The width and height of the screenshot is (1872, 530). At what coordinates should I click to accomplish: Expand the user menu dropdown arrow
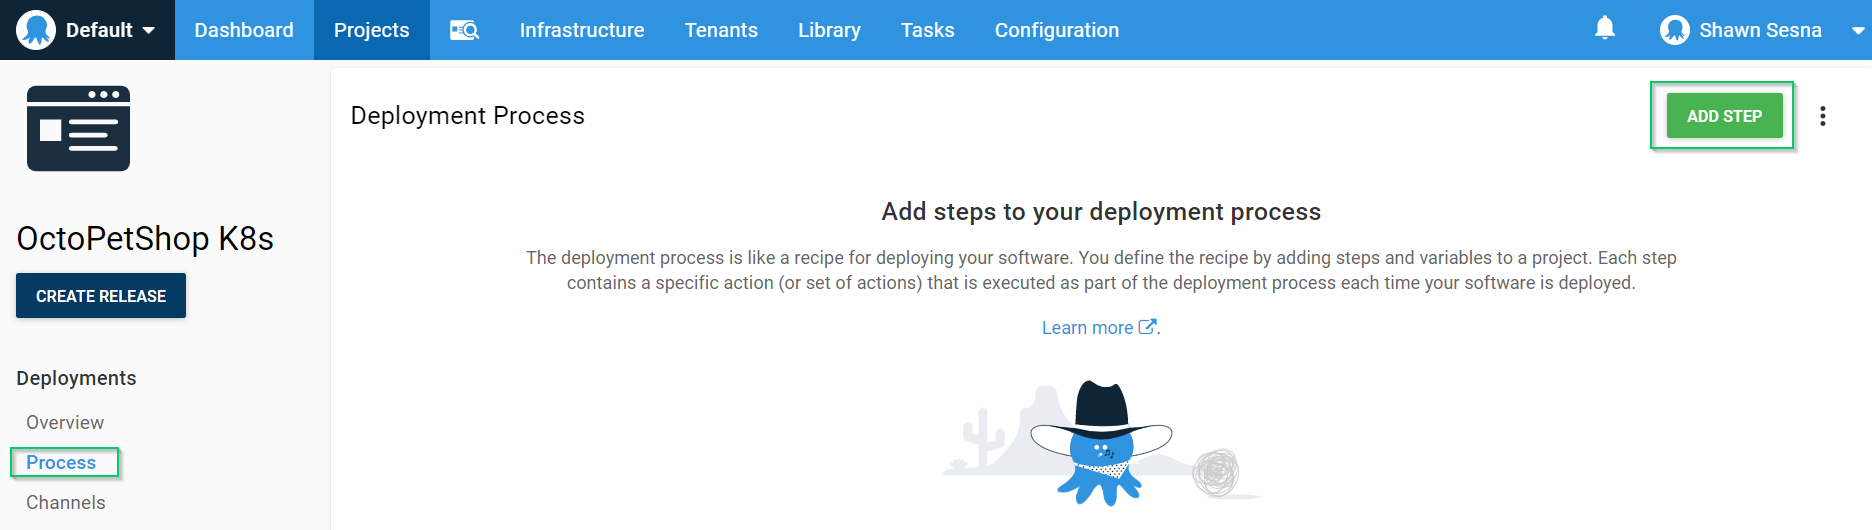(x=1857, y=31)
